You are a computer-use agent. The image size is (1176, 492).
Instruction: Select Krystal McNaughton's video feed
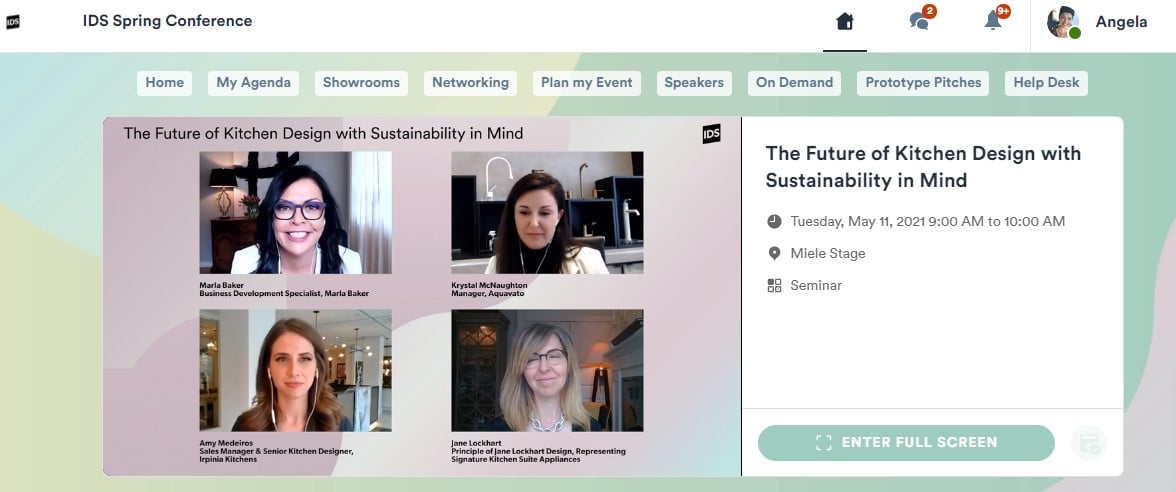548,212
